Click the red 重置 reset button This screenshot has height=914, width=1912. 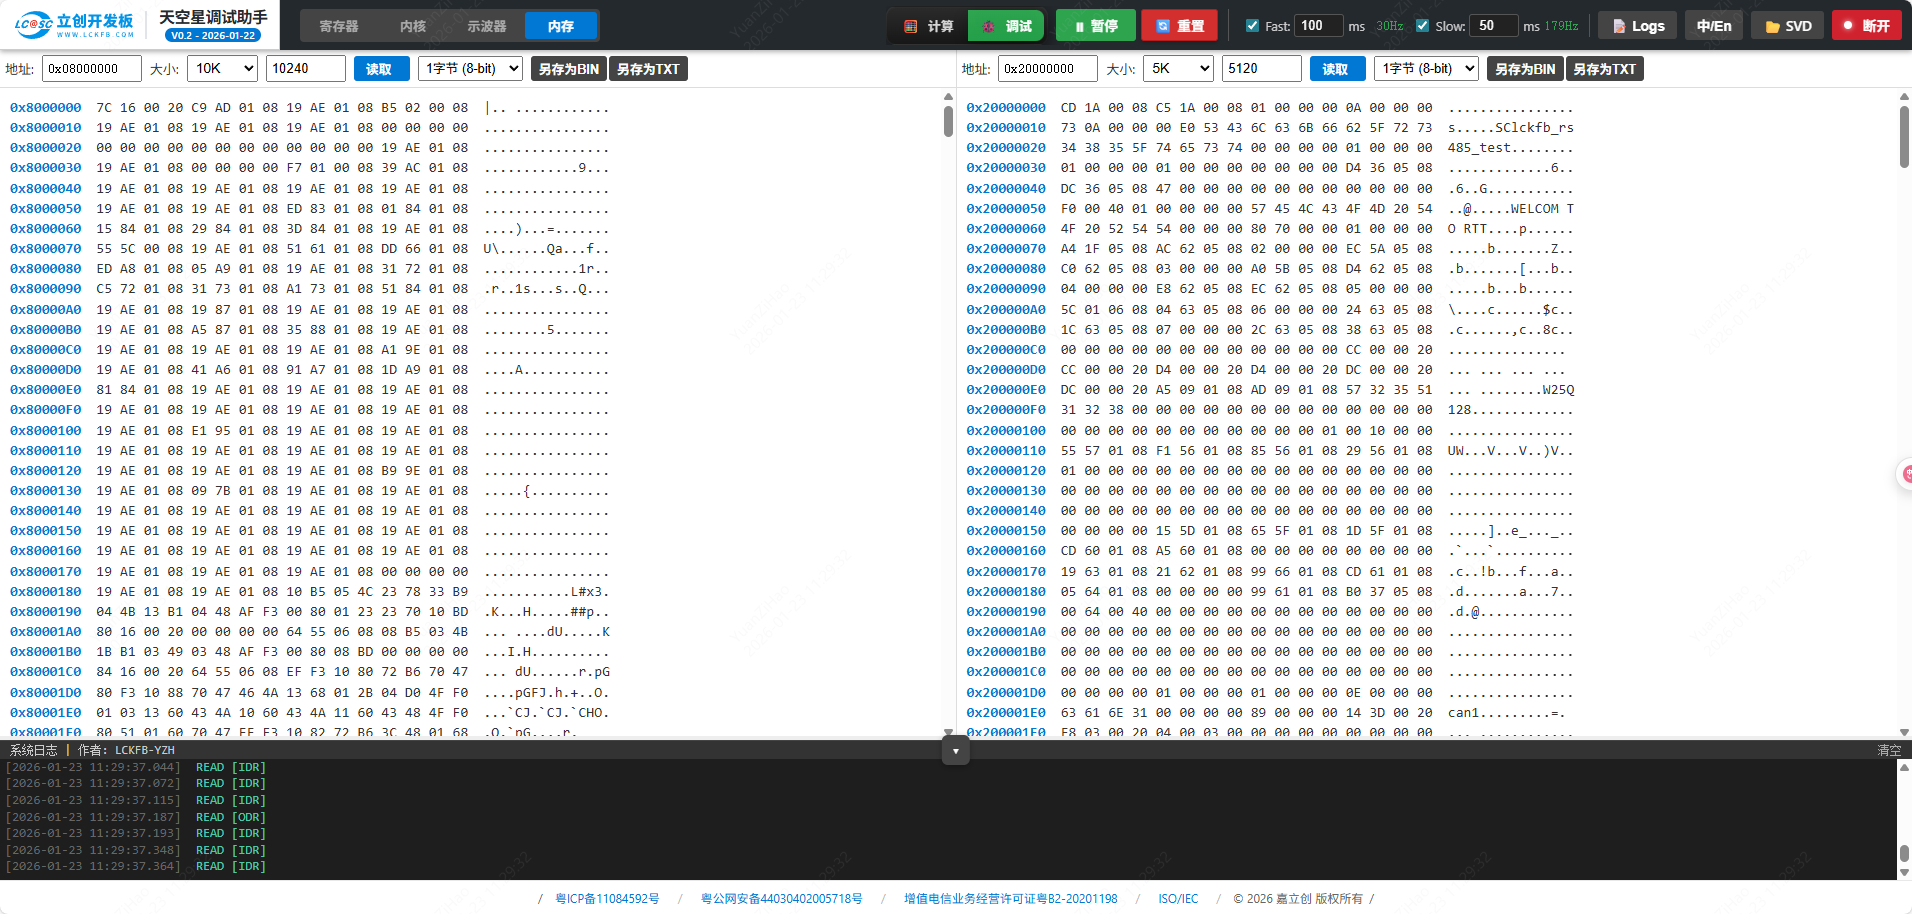tap(1179, 26)
